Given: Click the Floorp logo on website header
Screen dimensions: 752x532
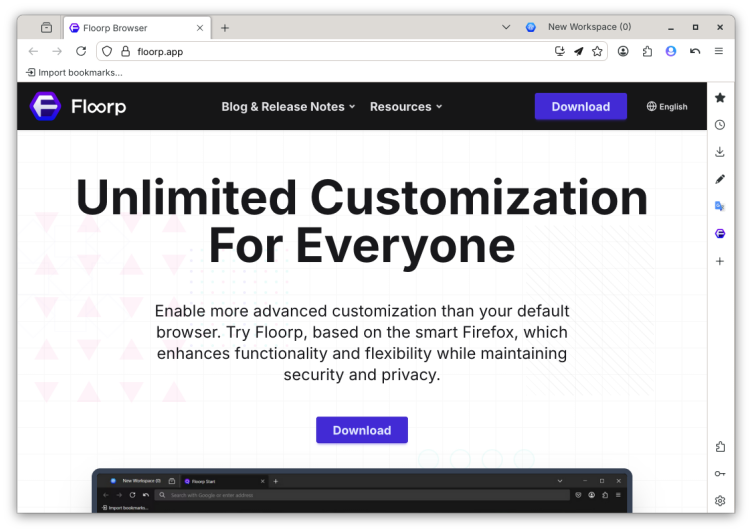Looking at the screenshot, I should point(78,106).
